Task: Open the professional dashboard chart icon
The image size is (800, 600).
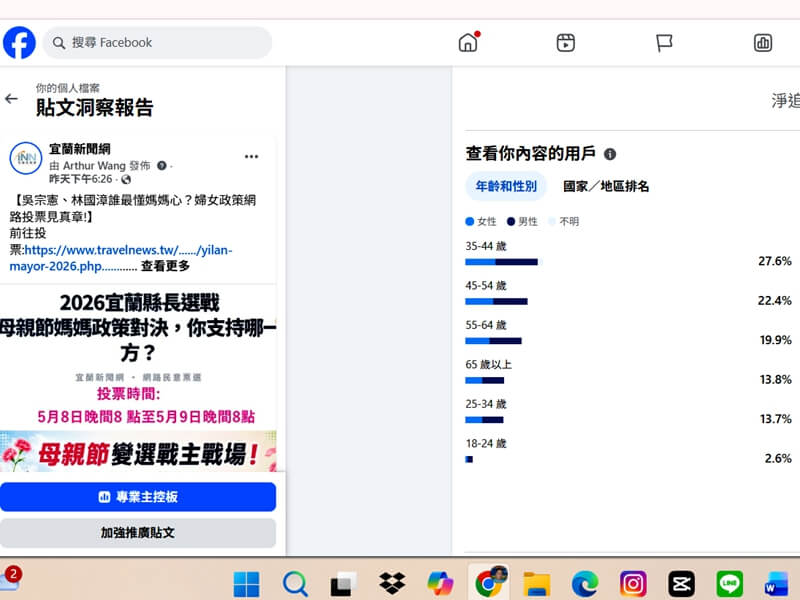Action: pos(763,43)
